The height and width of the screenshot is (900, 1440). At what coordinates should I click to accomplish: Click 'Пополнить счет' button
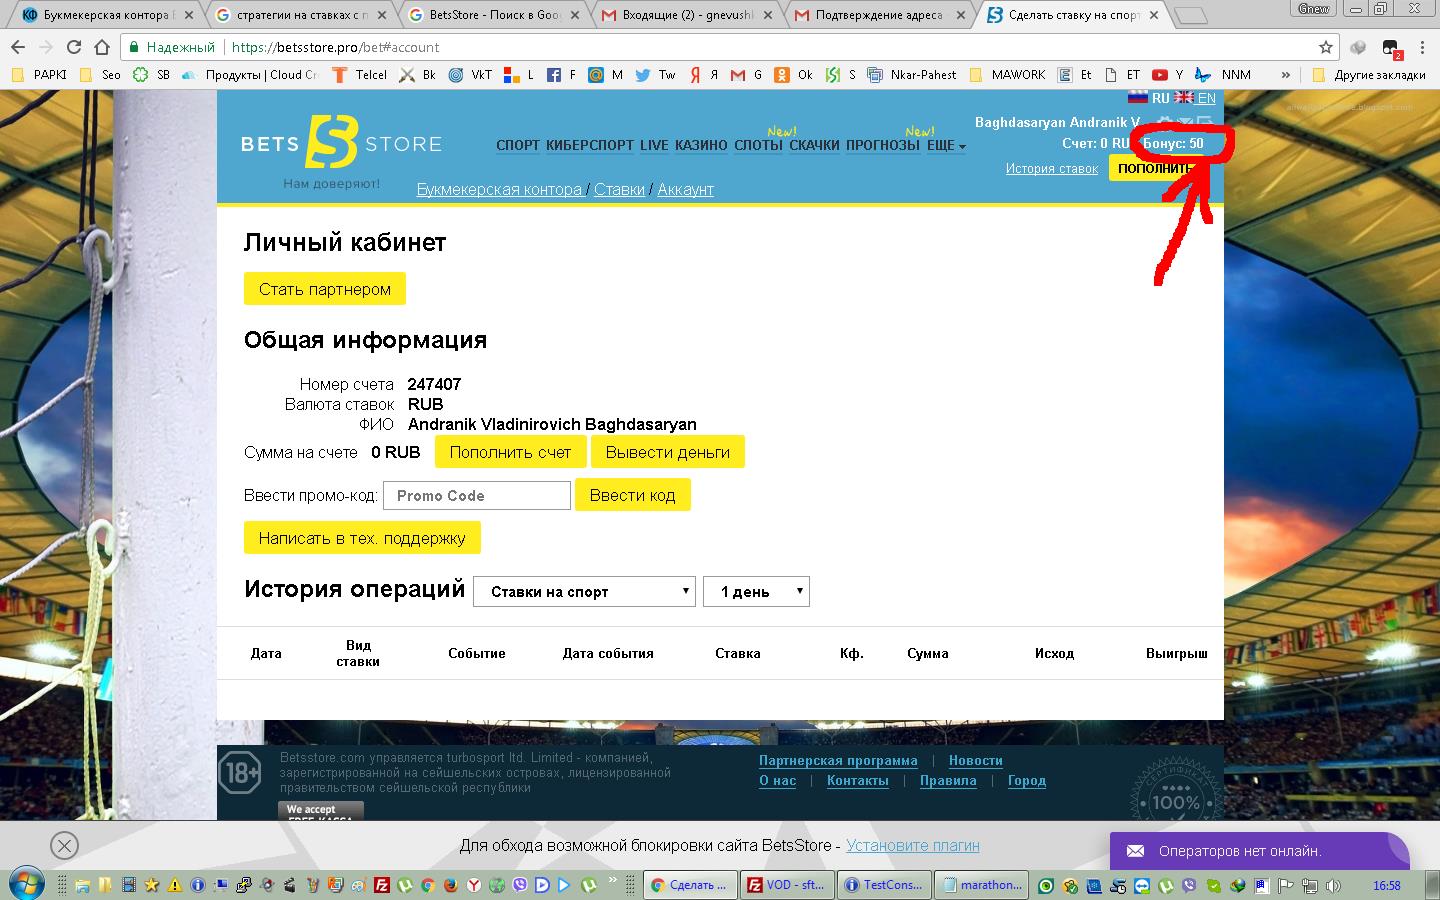coord(510,452)
